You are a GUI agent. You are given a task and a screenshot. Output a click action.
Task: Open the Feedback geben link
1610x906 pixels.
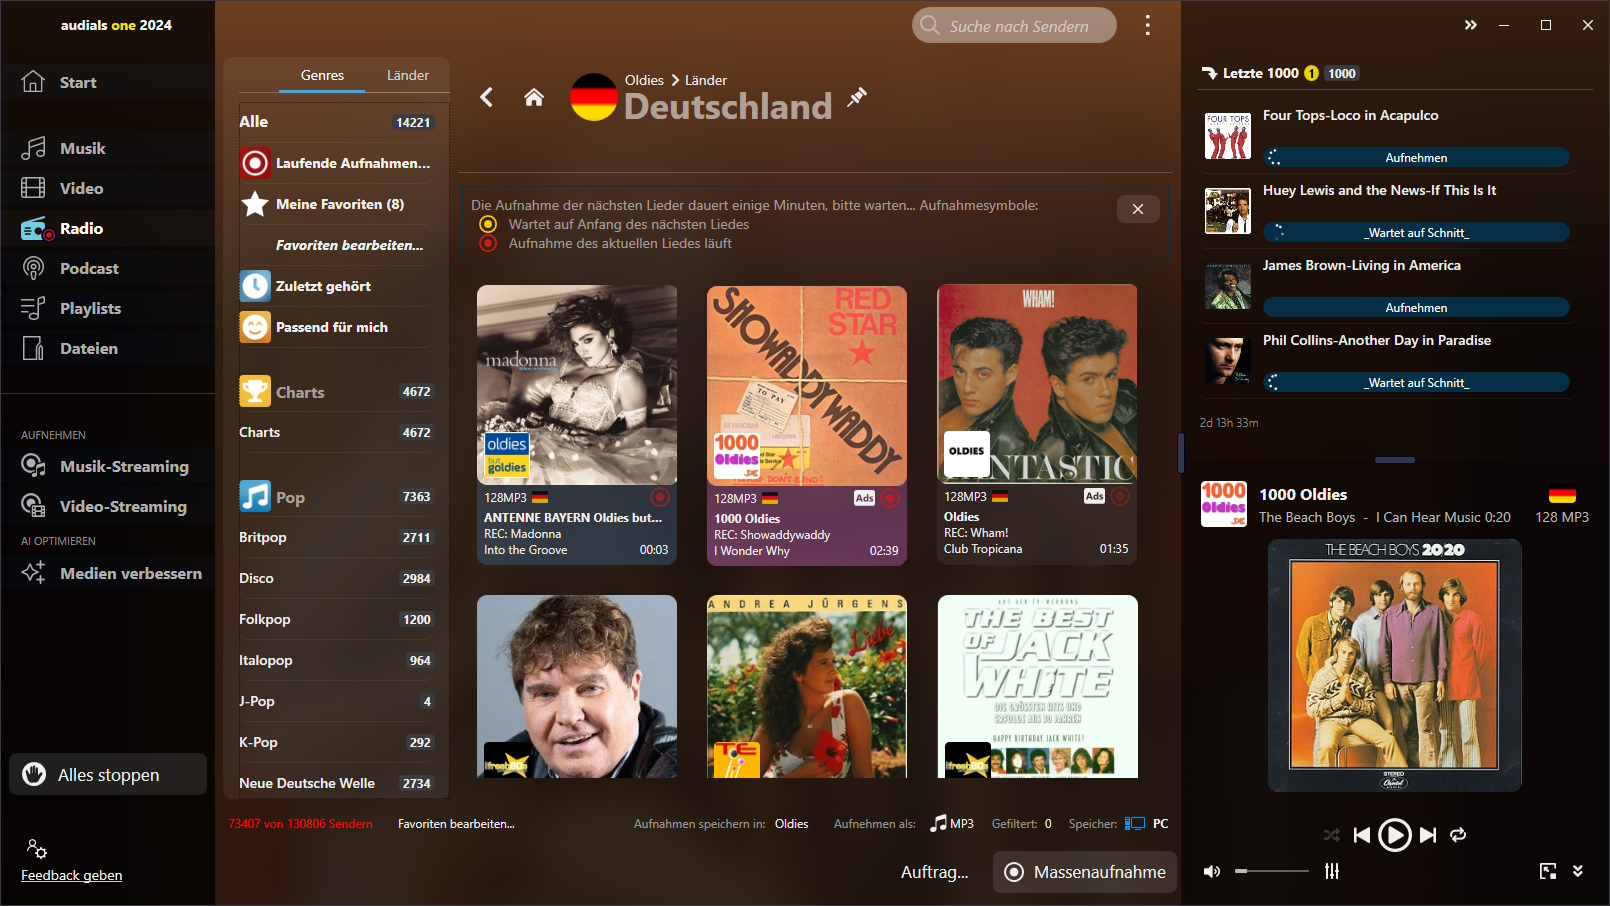(x=72, y=875)
